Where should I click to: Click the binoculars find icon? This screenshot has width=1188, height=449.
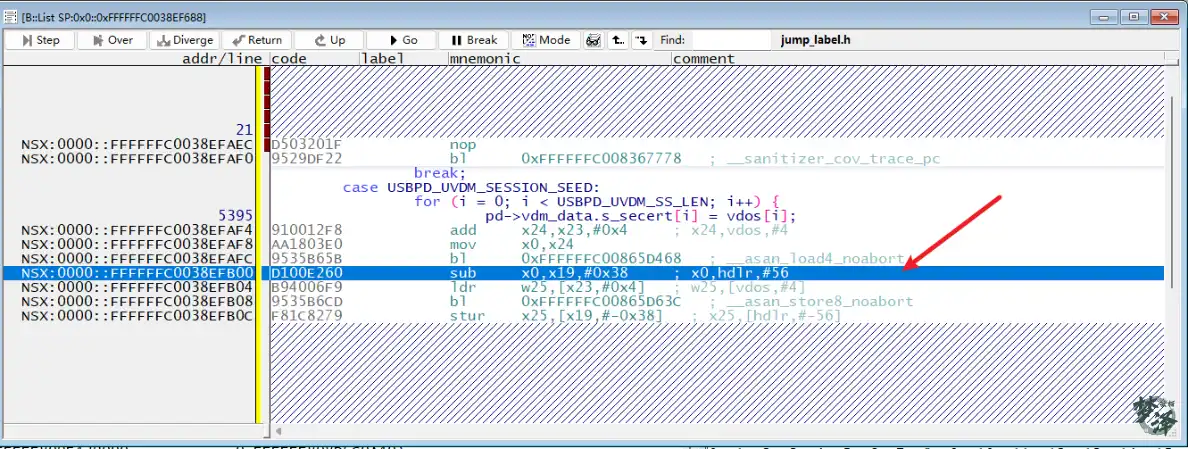tap(593, 40)
